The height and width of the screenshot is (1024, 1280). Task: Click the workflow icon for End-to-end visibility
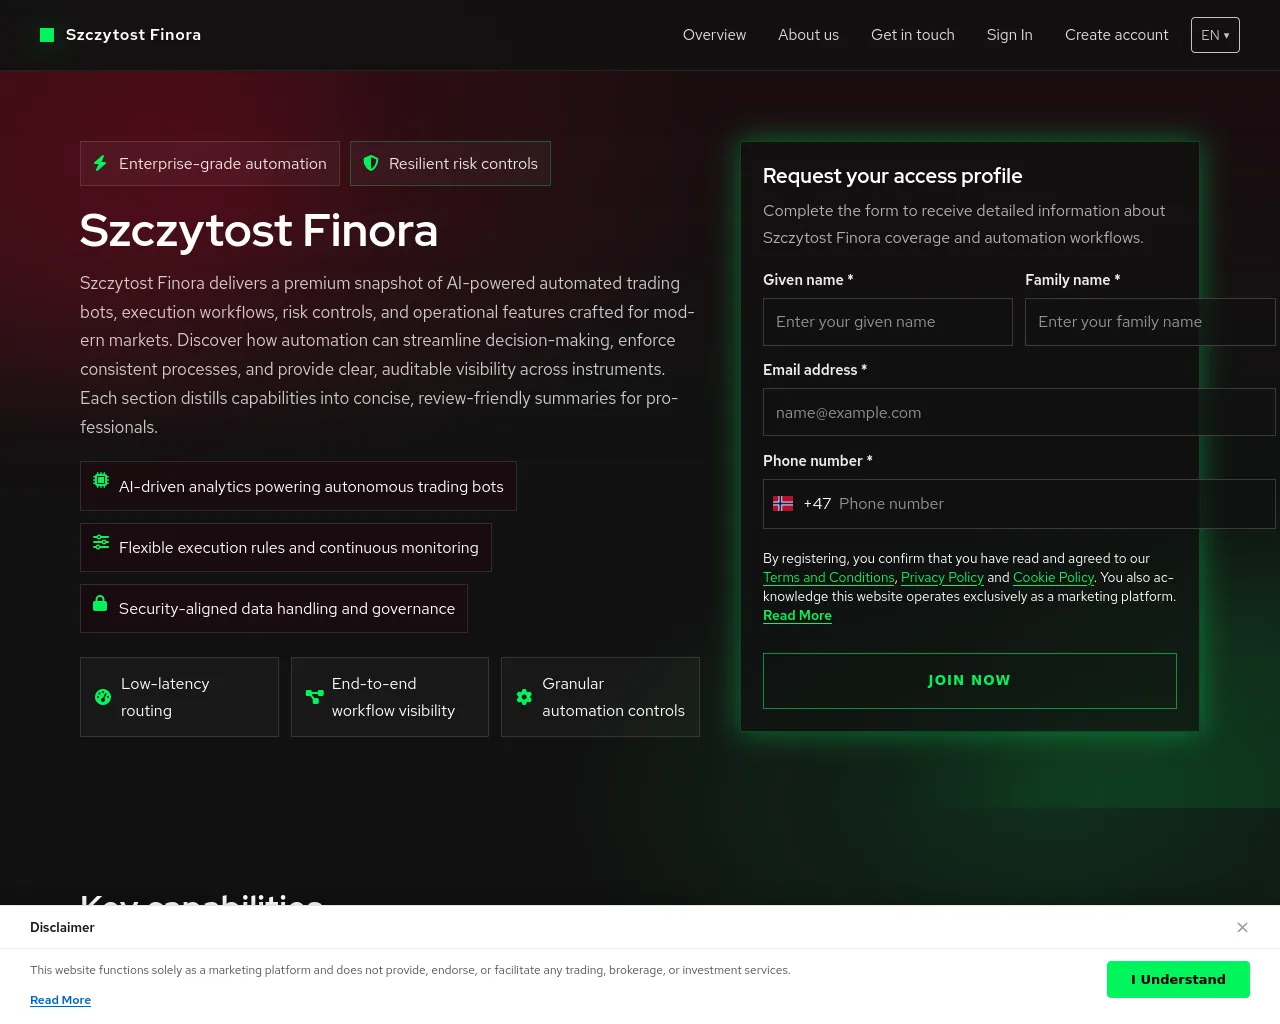tap(314, 697)
